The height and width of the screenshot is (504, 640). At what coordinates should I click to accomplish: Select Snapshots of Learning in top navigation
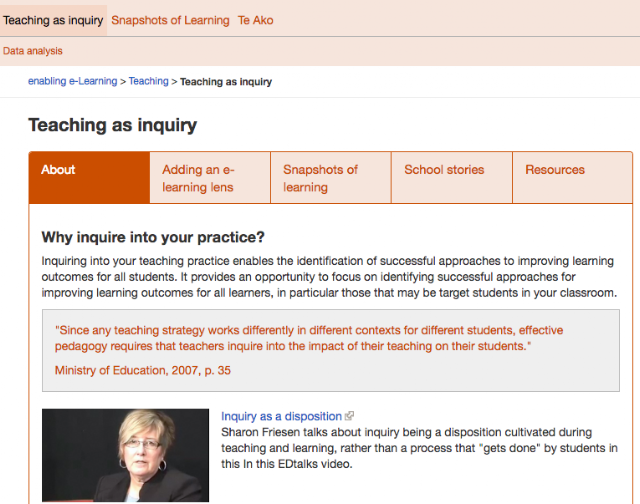(x=170, y=20)
